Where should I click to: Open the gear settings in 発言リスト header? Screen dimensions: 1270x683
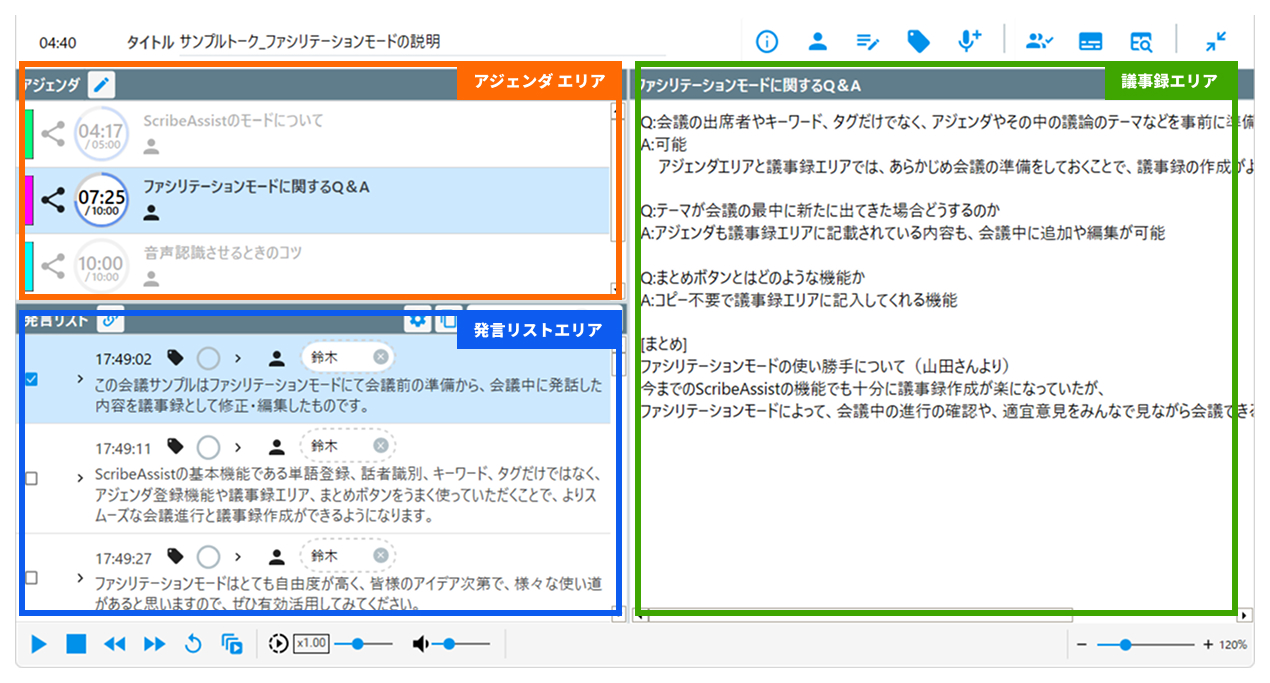point(417,320)
